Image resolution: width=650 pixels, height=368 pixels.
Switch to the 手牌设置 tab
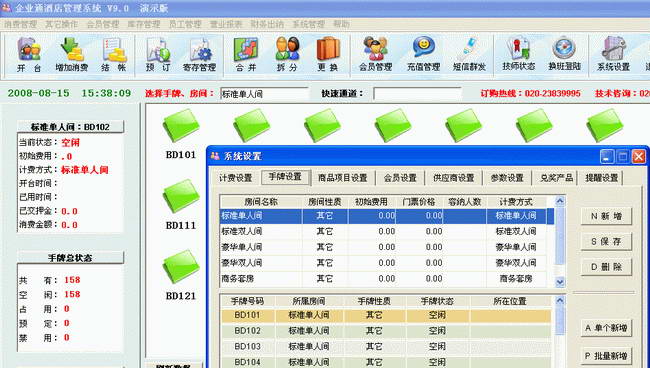tap(285, 177)
